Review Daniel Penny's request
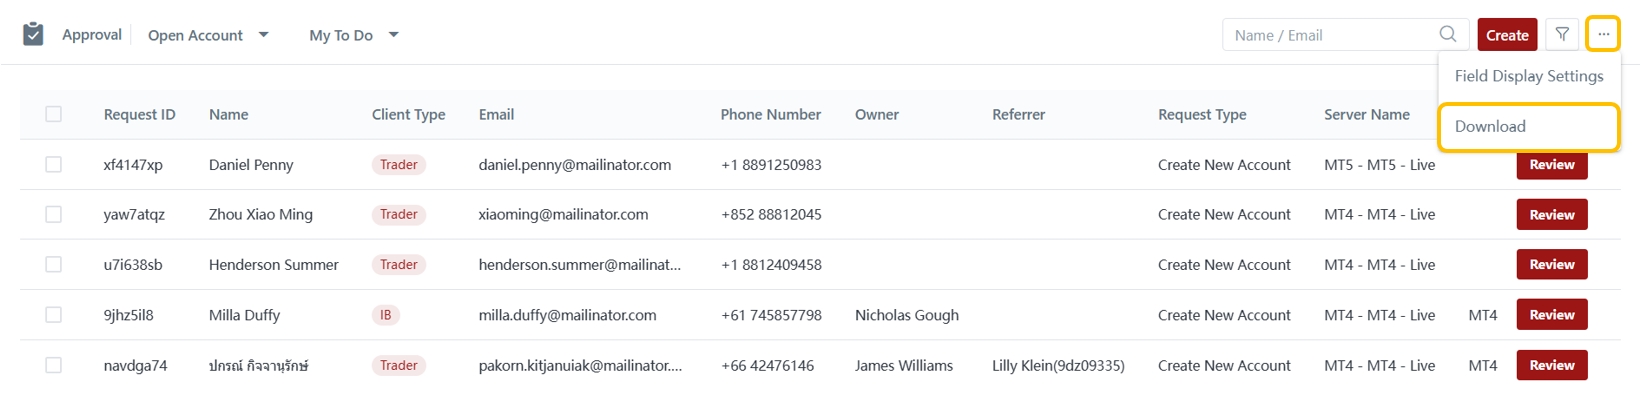Screen dimensions: 1641x400 (x=1551, y=165)
